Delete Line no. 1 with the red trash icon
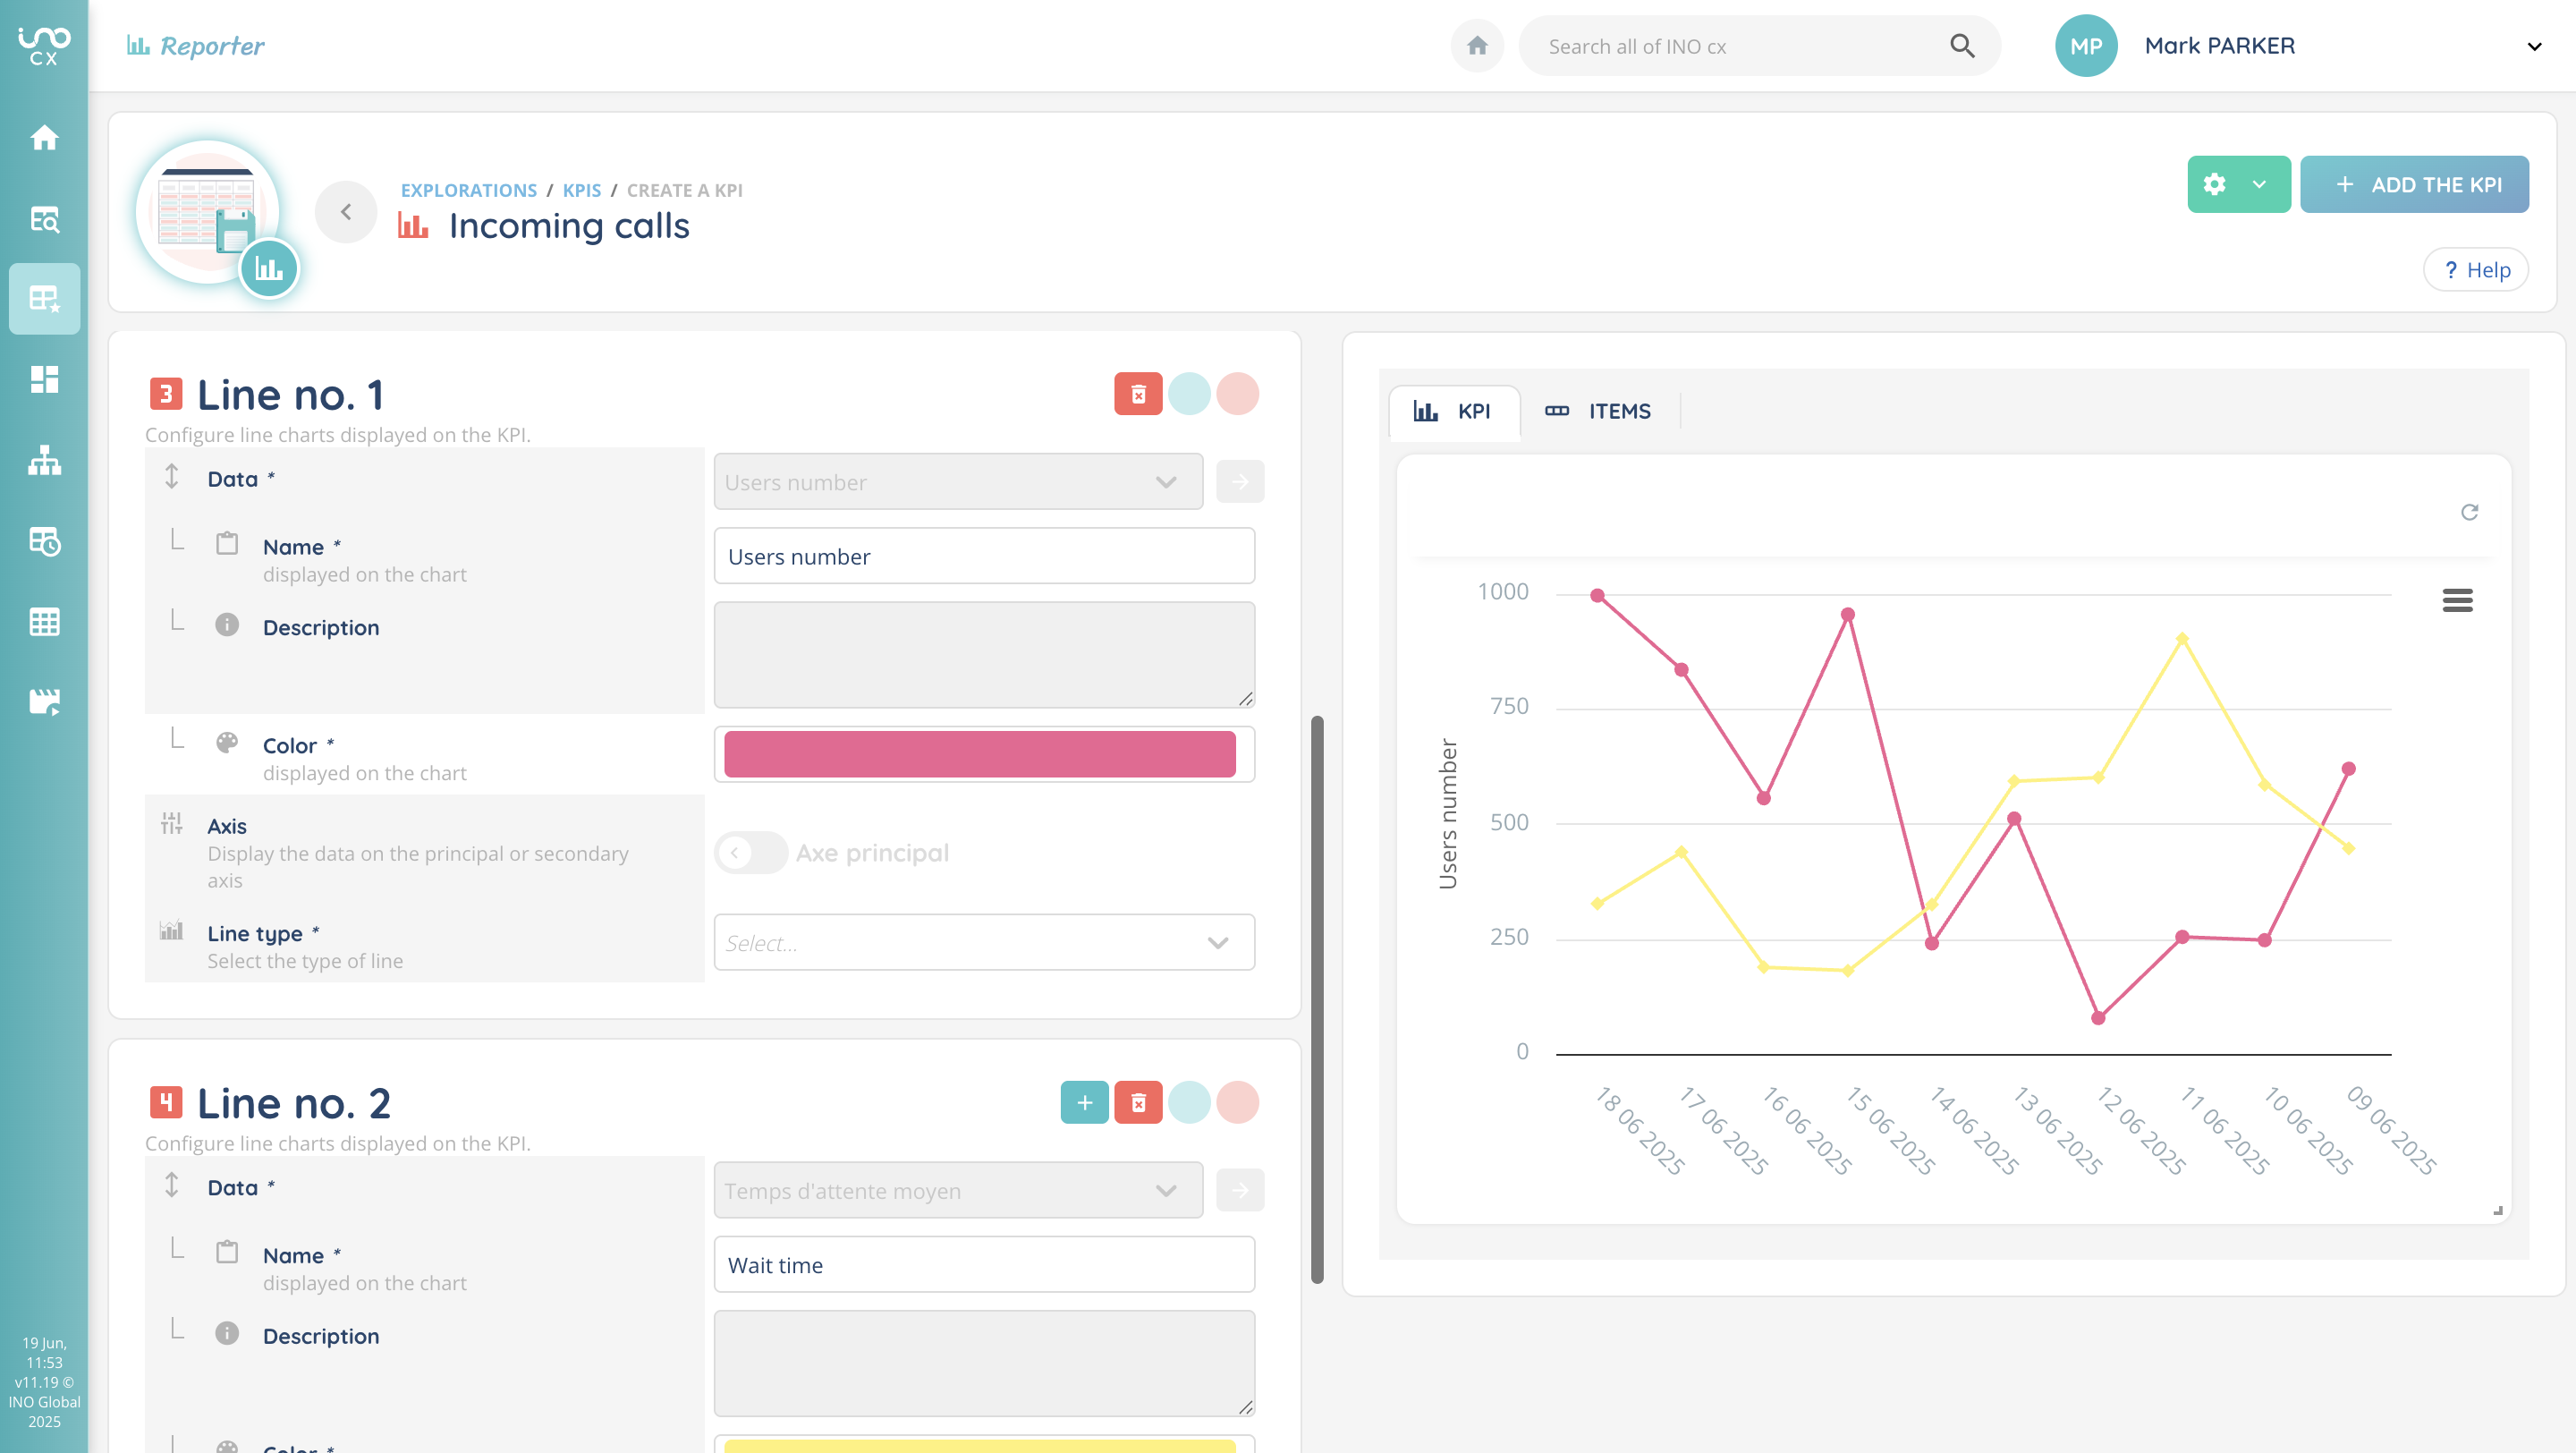 (1138, 394)
